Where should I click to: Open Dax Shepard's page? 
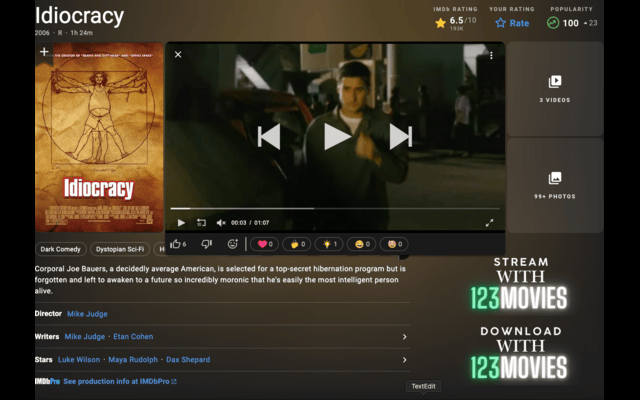coord(188,360)
